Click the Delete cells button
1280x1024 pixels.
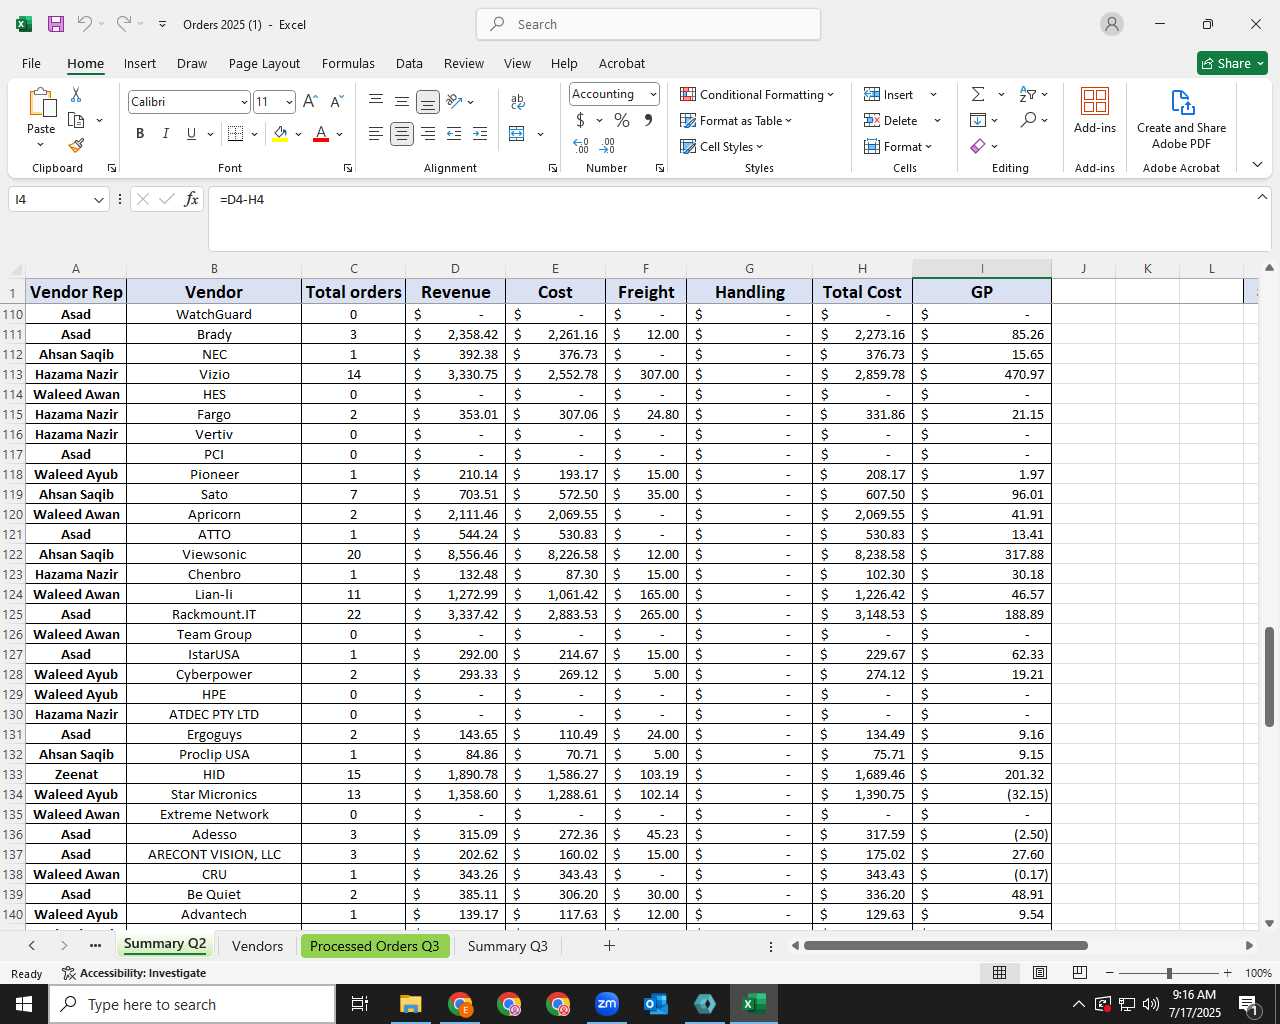[x=891, y=120]
